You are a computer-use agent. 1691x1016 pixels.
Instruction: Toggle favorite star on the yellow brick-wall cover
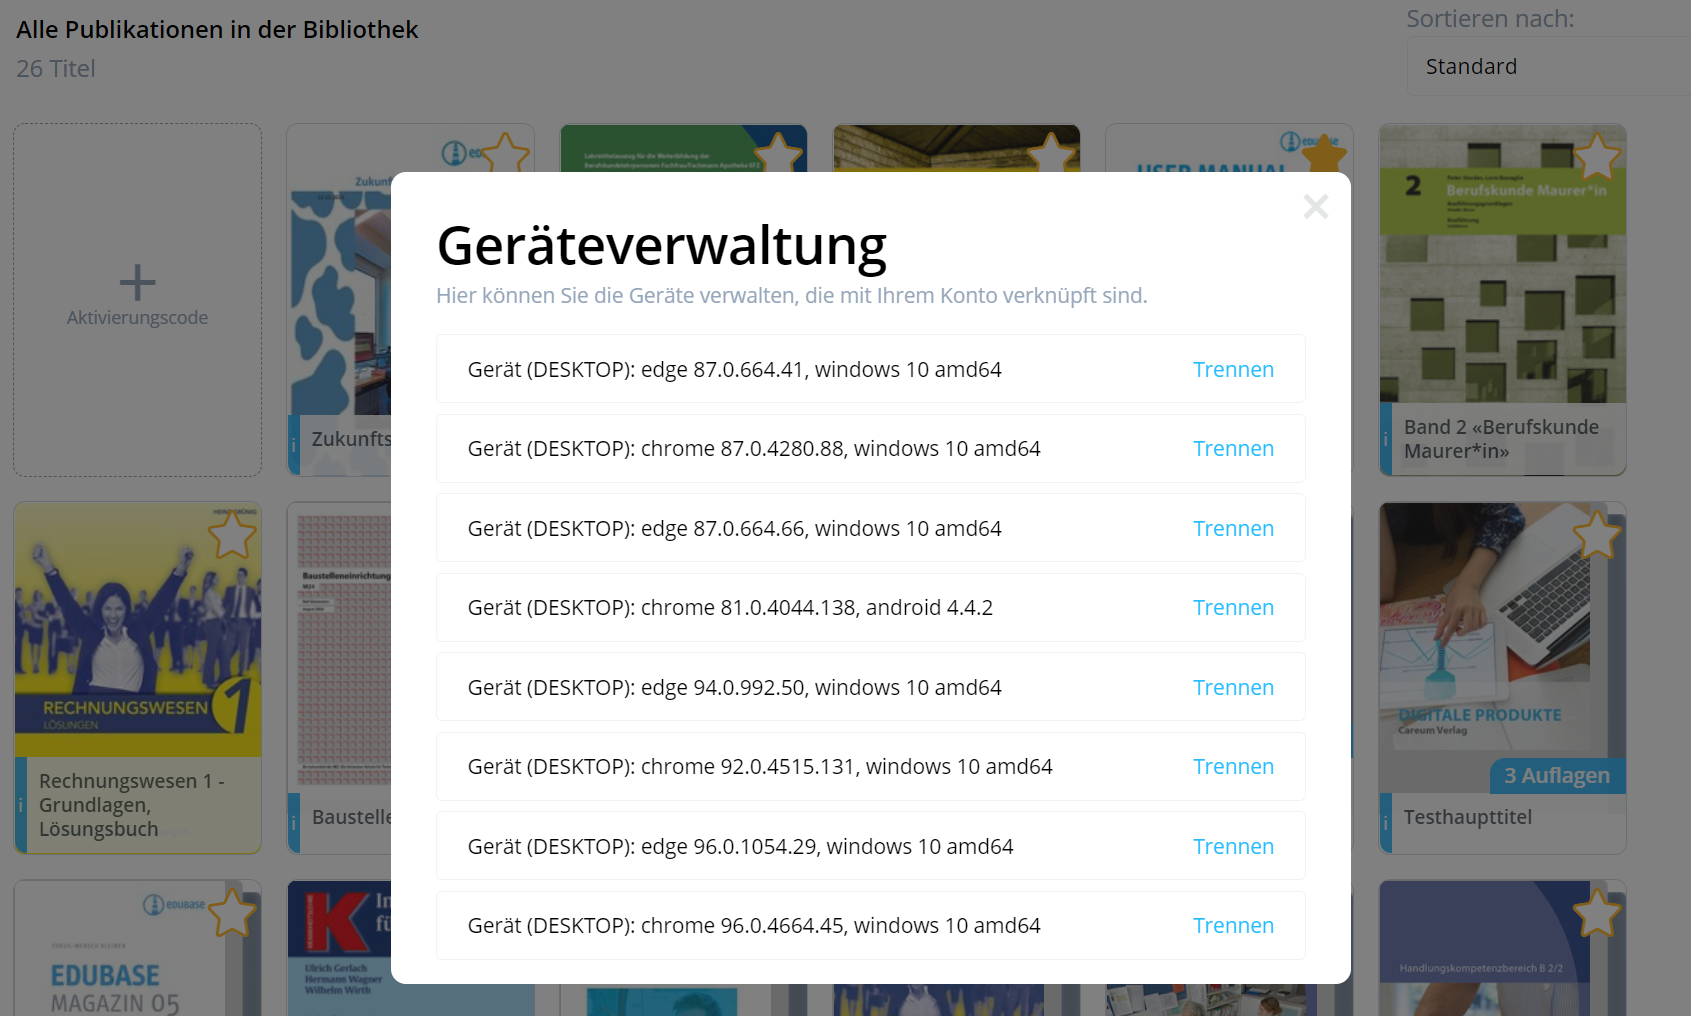coord(1052,153)
